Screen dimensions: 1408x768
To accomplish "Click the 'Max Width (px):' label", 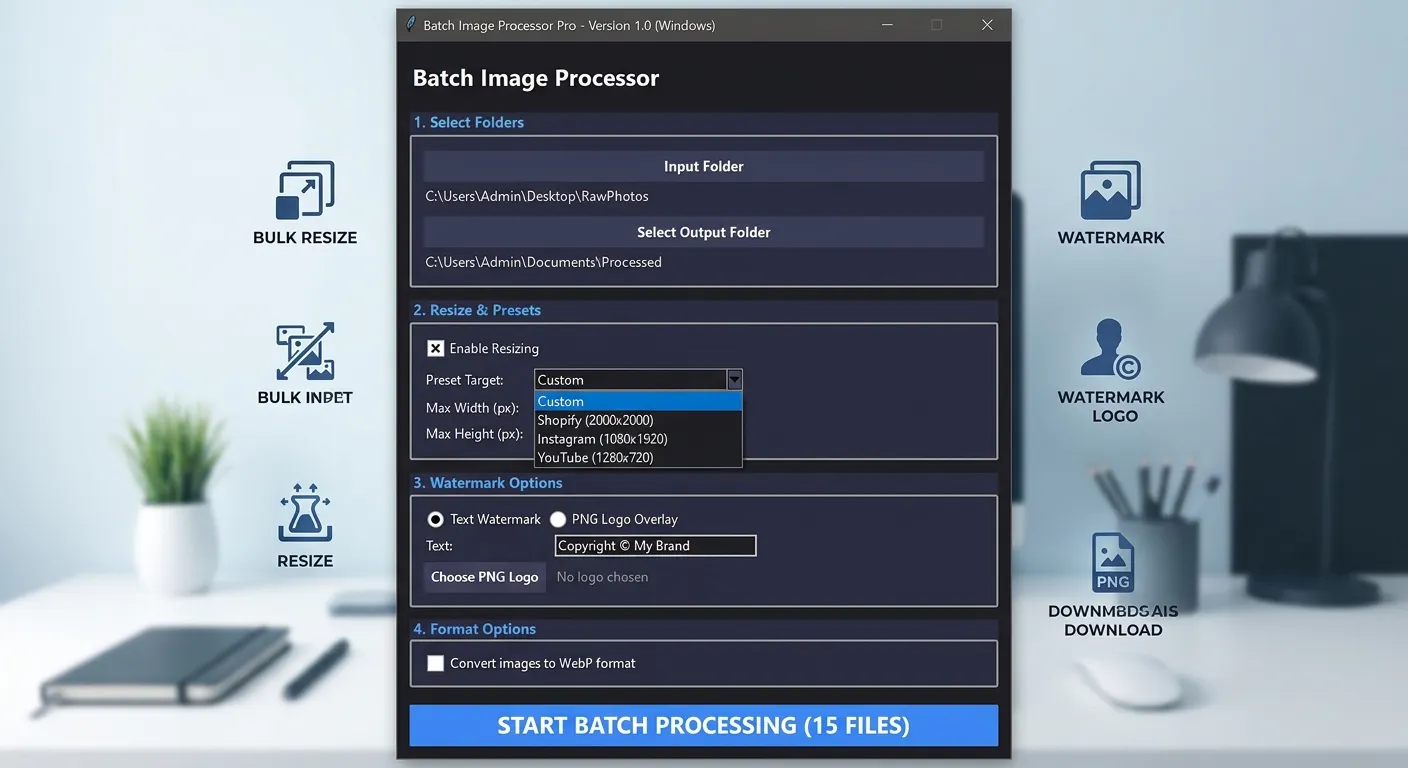I will point(472,408).
